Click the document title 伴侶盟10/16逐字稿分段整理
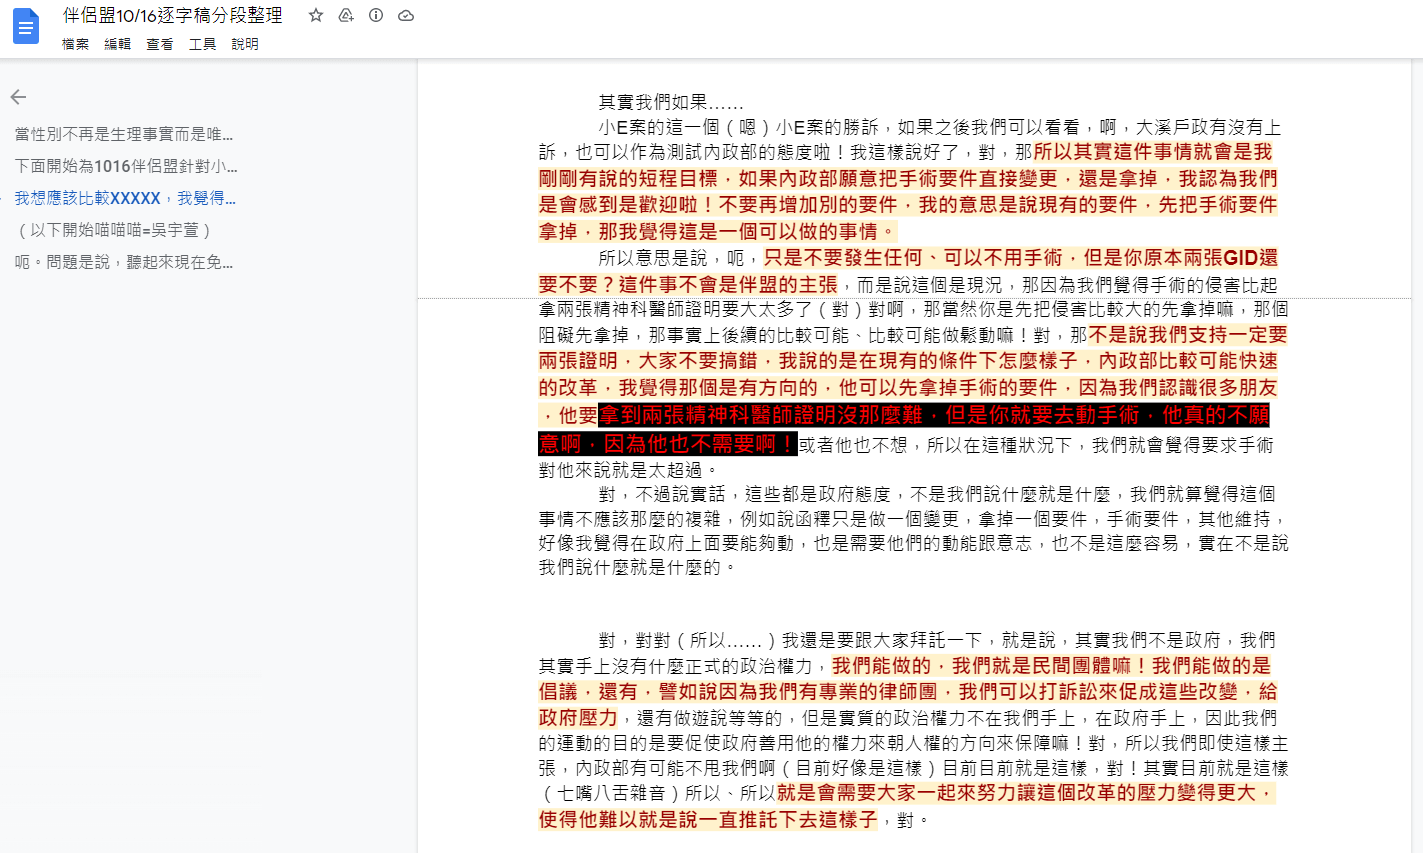Screen dimensions: 1423x853 (172, 15)
